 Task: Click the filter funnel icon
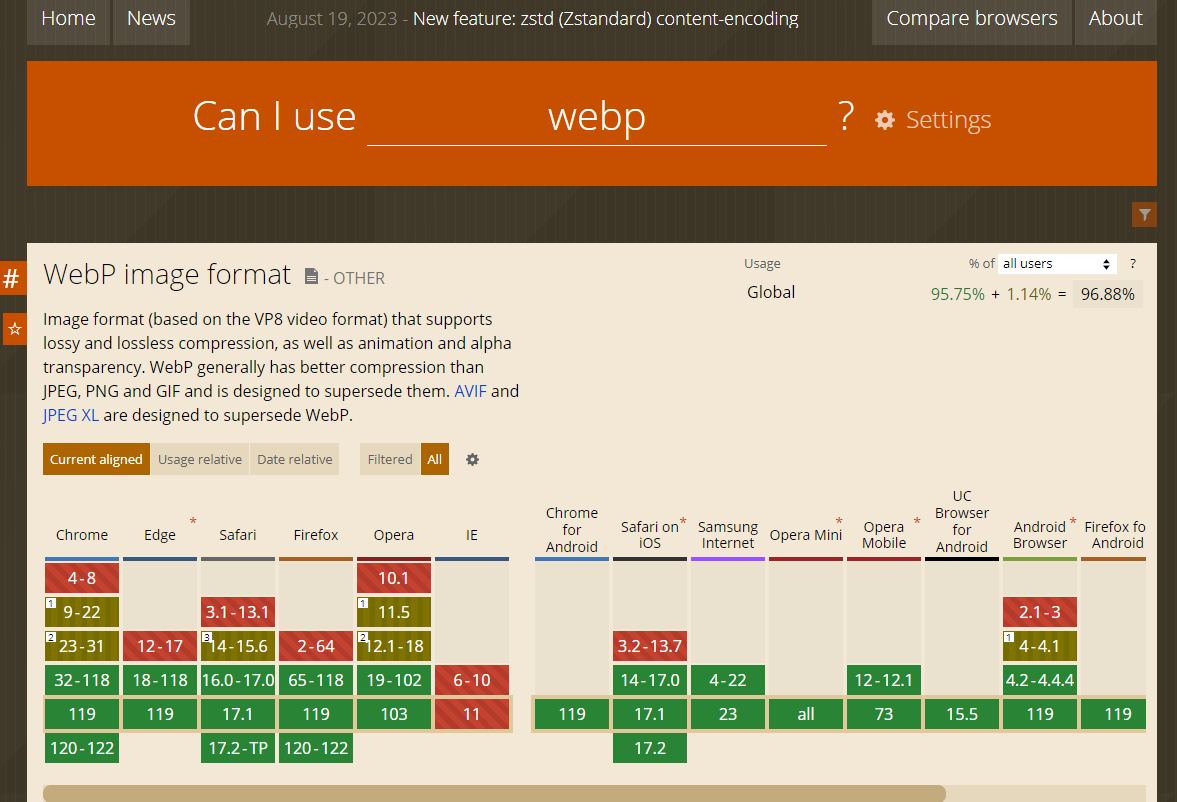pos(1144,214)
